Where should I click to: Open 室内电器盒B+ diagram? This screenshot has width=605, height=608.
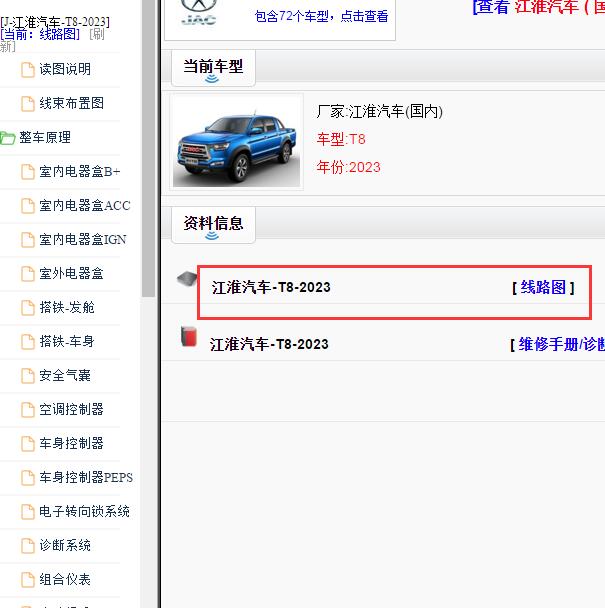tap(80, 171)
